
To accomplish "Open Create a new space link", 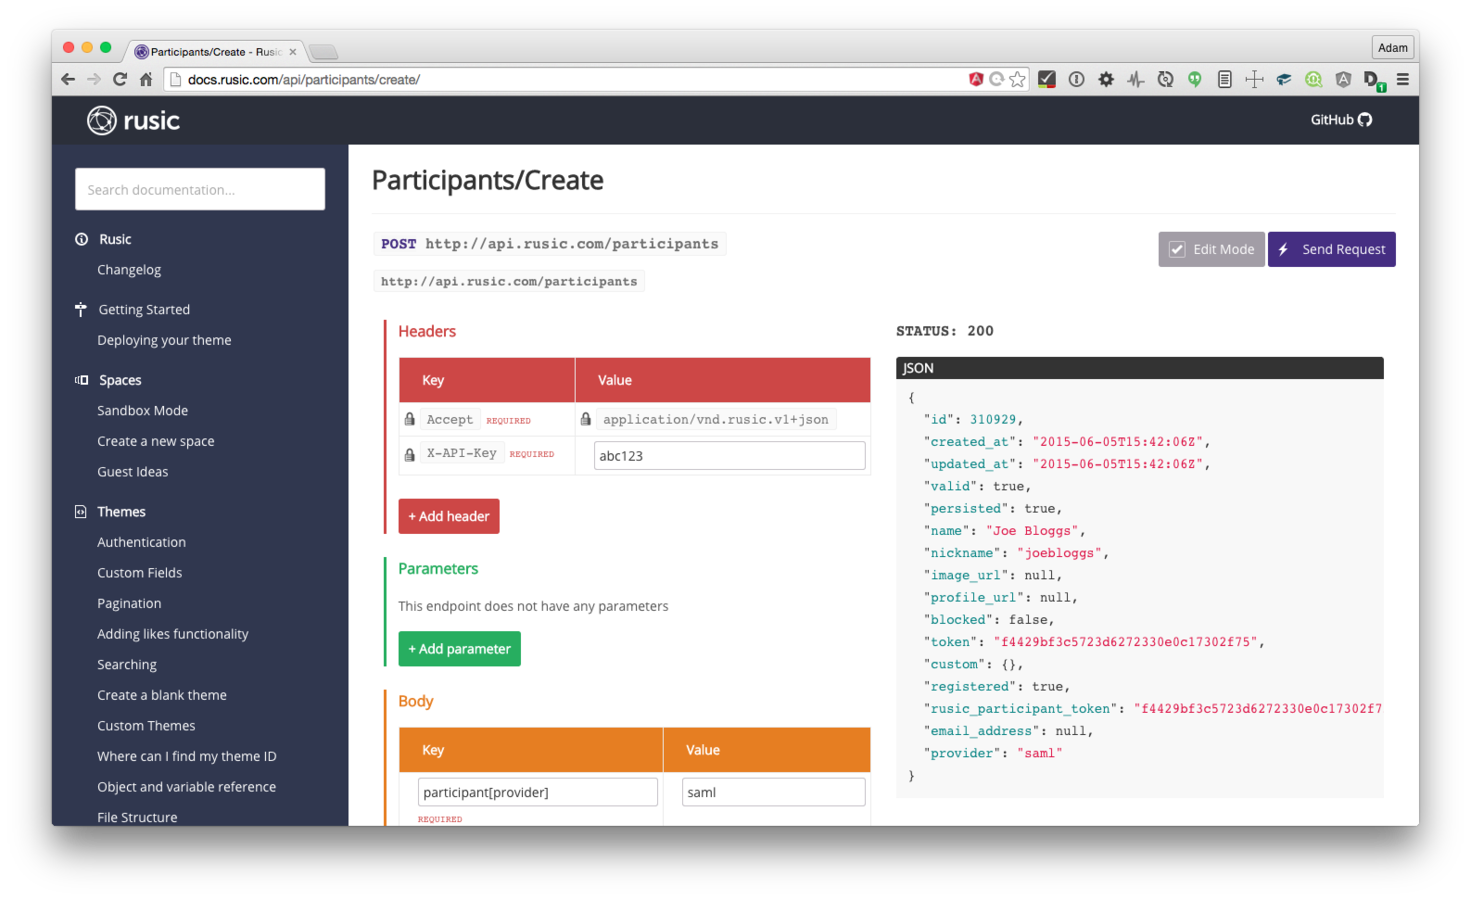I will pyautogui.click(x=155, y=441).
